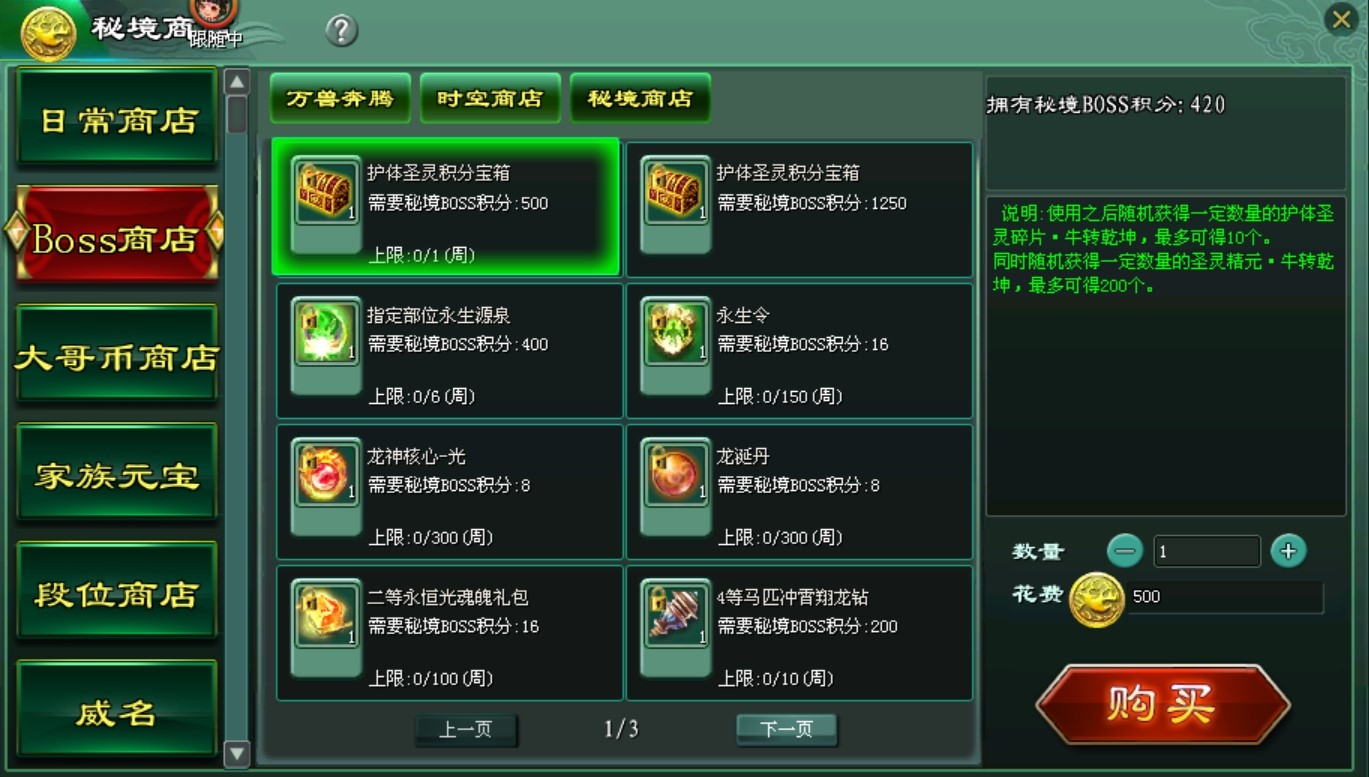
Task: Pick the 4等马匹冲霄翔龙钻 drill icon
Action: click(x=676, y=614)
